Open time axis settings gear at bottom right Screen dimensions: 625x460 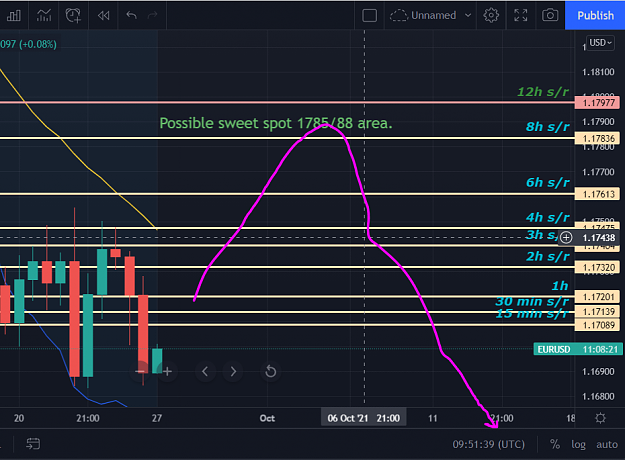coord(600,418)
